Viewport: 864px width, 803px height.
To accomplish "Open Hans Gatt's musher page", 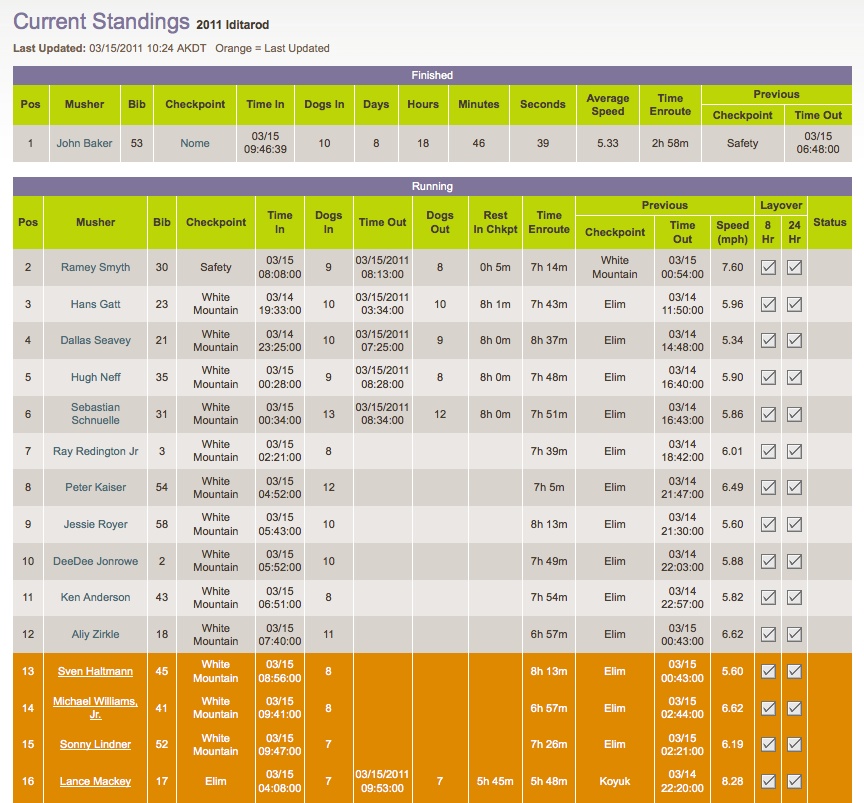I will point(95,304).
